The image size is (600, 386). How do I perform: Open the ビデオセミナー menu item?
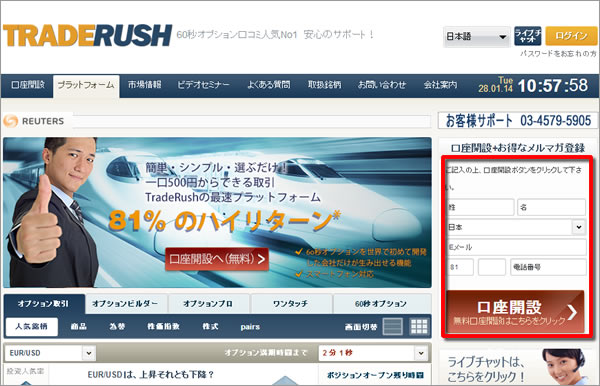(x=203, y=85)
